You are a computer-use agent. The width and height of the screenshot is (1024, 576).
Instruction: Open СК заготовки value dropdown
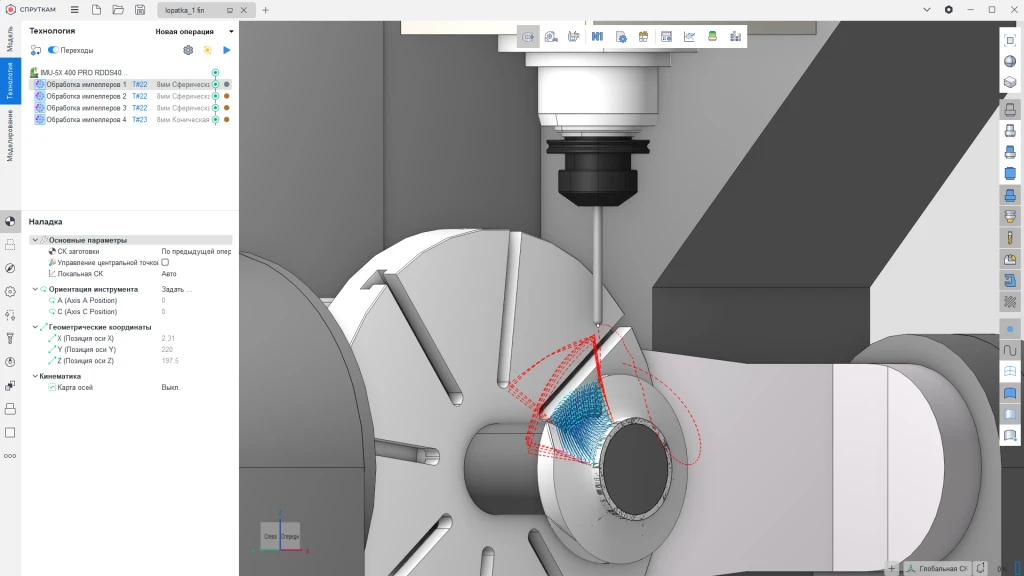click(x=196, y=251)
